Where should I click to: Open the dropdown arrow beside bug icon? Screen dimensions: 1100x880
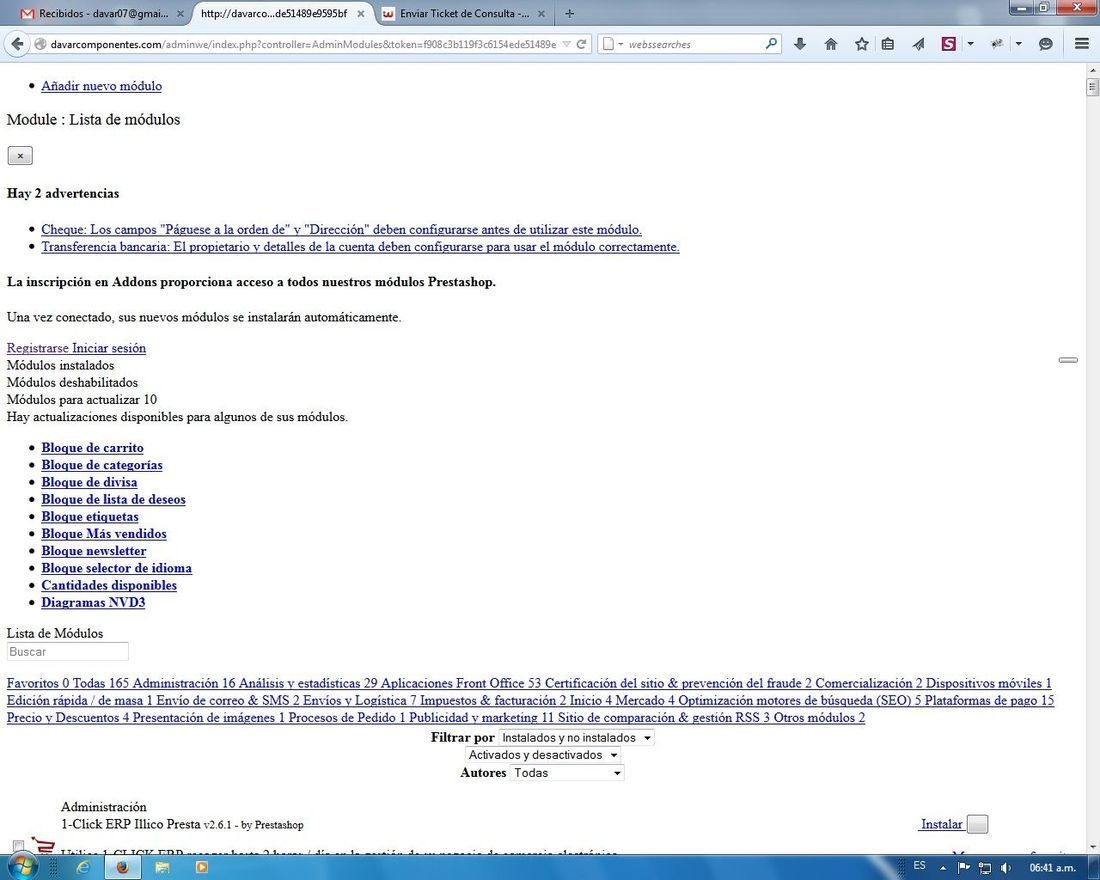click(1019, 44)
